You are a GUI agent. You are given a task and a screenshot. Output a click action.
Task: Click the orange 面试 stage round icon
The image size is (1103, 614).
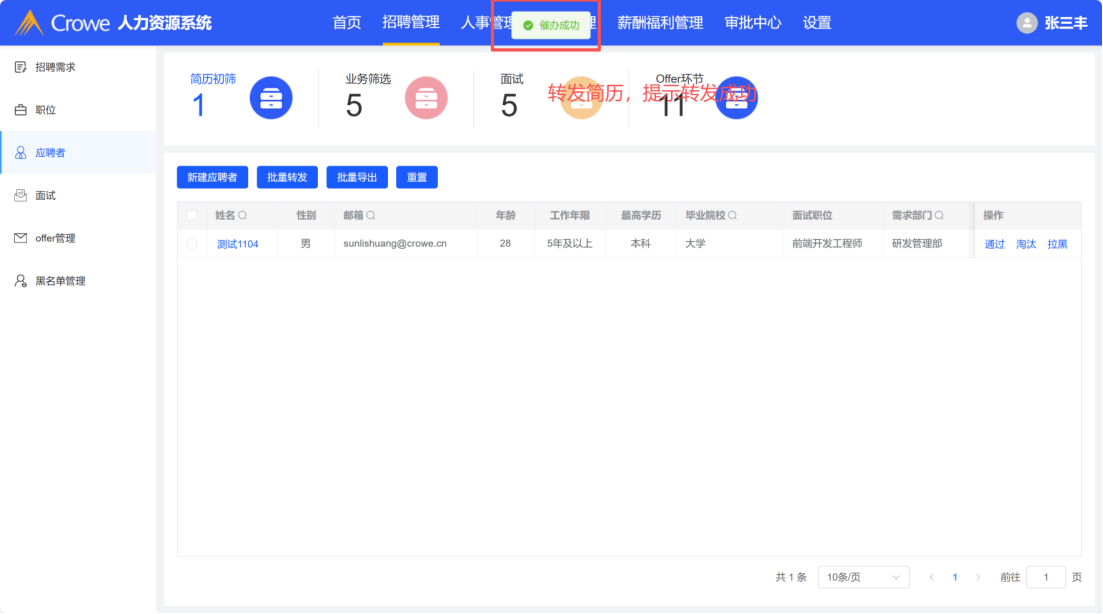click(581, 98)
